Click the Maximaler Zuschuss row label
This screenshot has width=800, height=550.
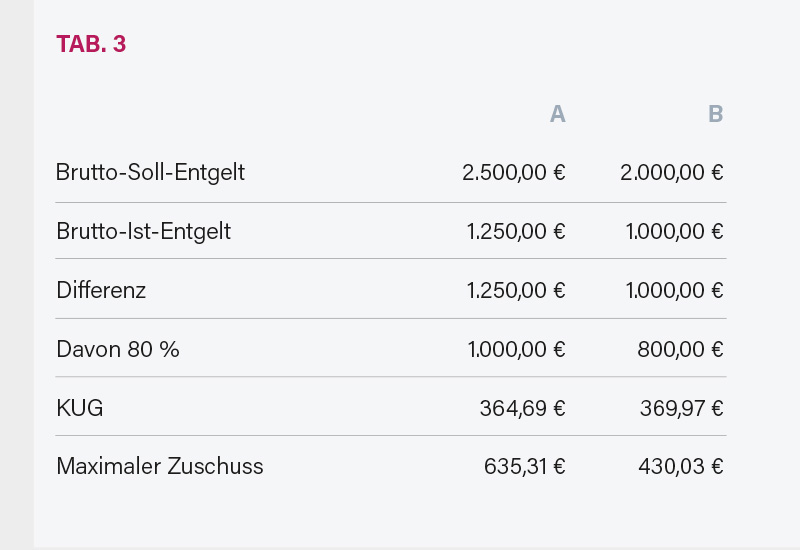(160, 466)
